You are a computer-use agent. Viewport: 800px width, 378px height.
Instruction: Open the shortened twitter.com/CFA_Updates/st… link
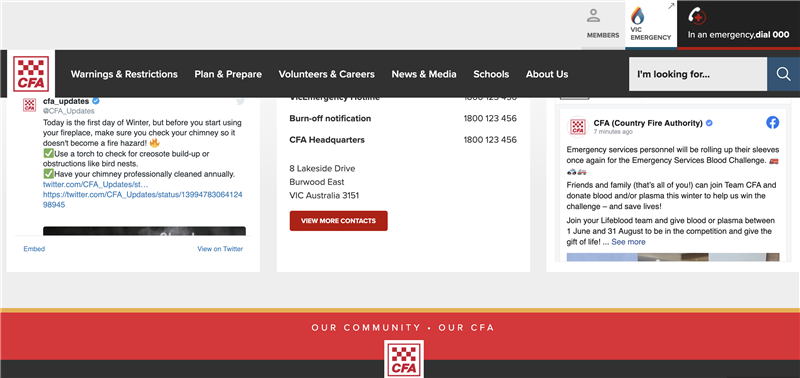(x=95, y=184)
